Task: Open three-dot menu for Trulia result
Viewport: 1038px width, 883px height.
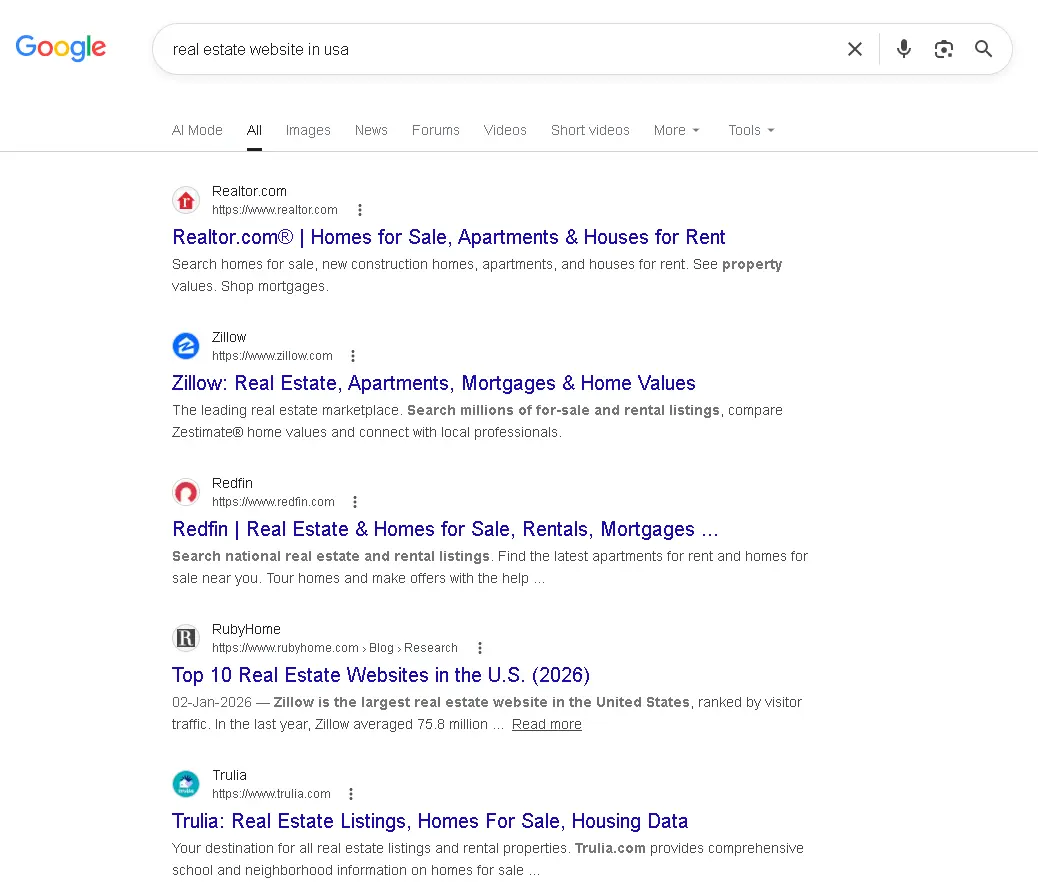Action: tap(351, 794)
